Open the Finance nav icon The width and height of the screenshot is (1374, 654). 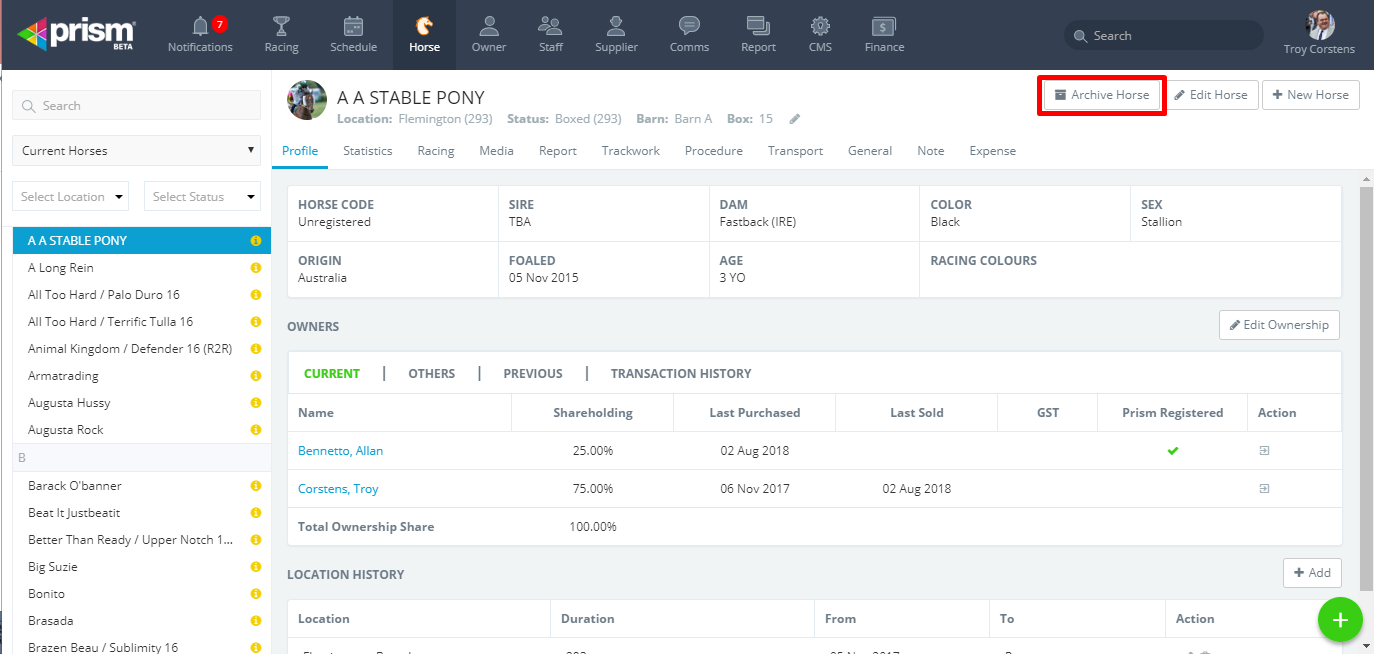[x=884, y=25]
